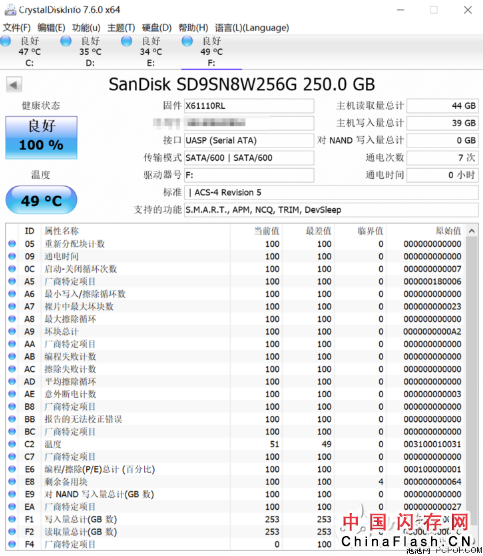Click the standard field ACS-4 Revision 5
Screen dimensions: 483x556
(331, 193)
